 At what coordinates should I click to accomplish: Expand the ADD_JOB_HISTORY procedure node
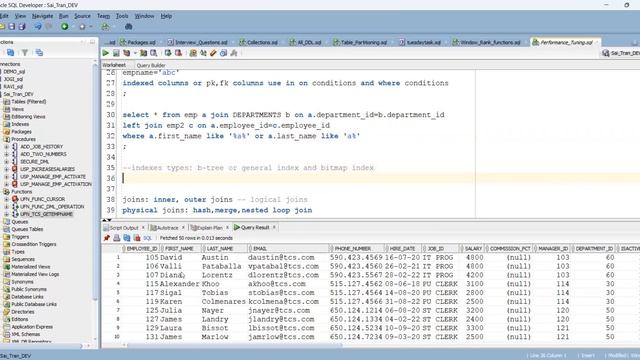(7, 147)
